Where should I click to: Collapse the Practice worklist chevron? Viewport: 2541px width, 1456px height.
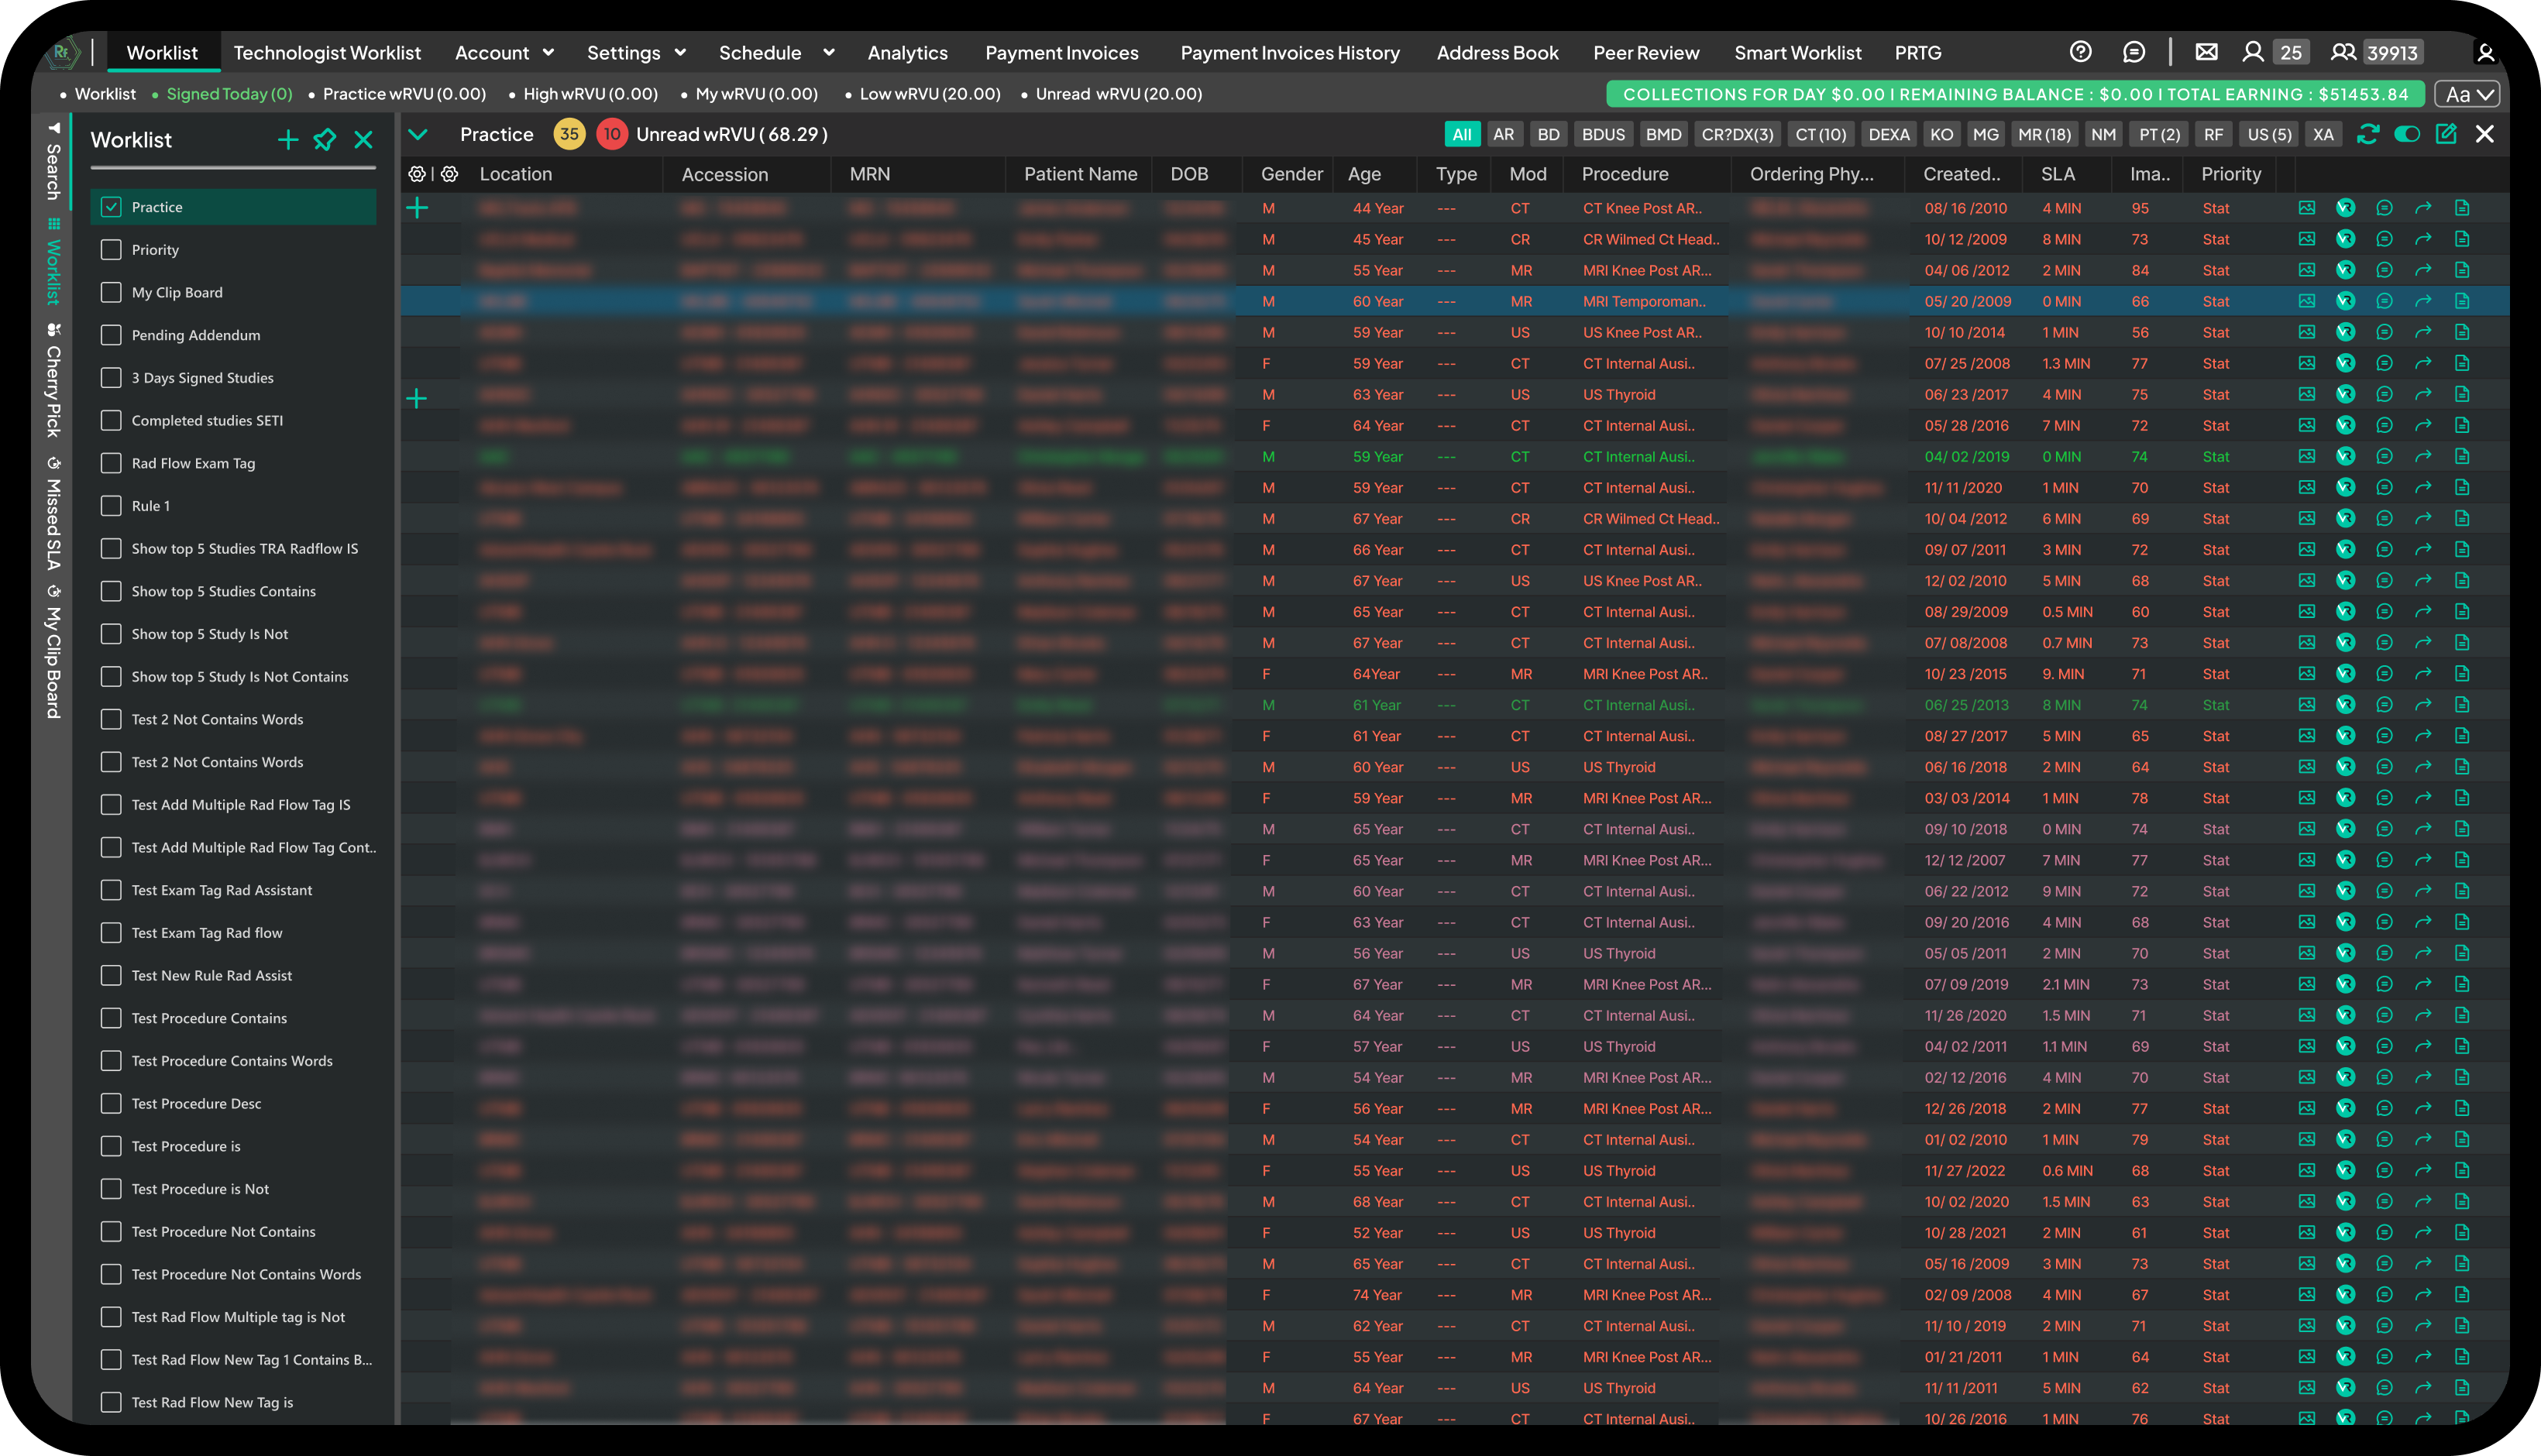pos(418,134)
